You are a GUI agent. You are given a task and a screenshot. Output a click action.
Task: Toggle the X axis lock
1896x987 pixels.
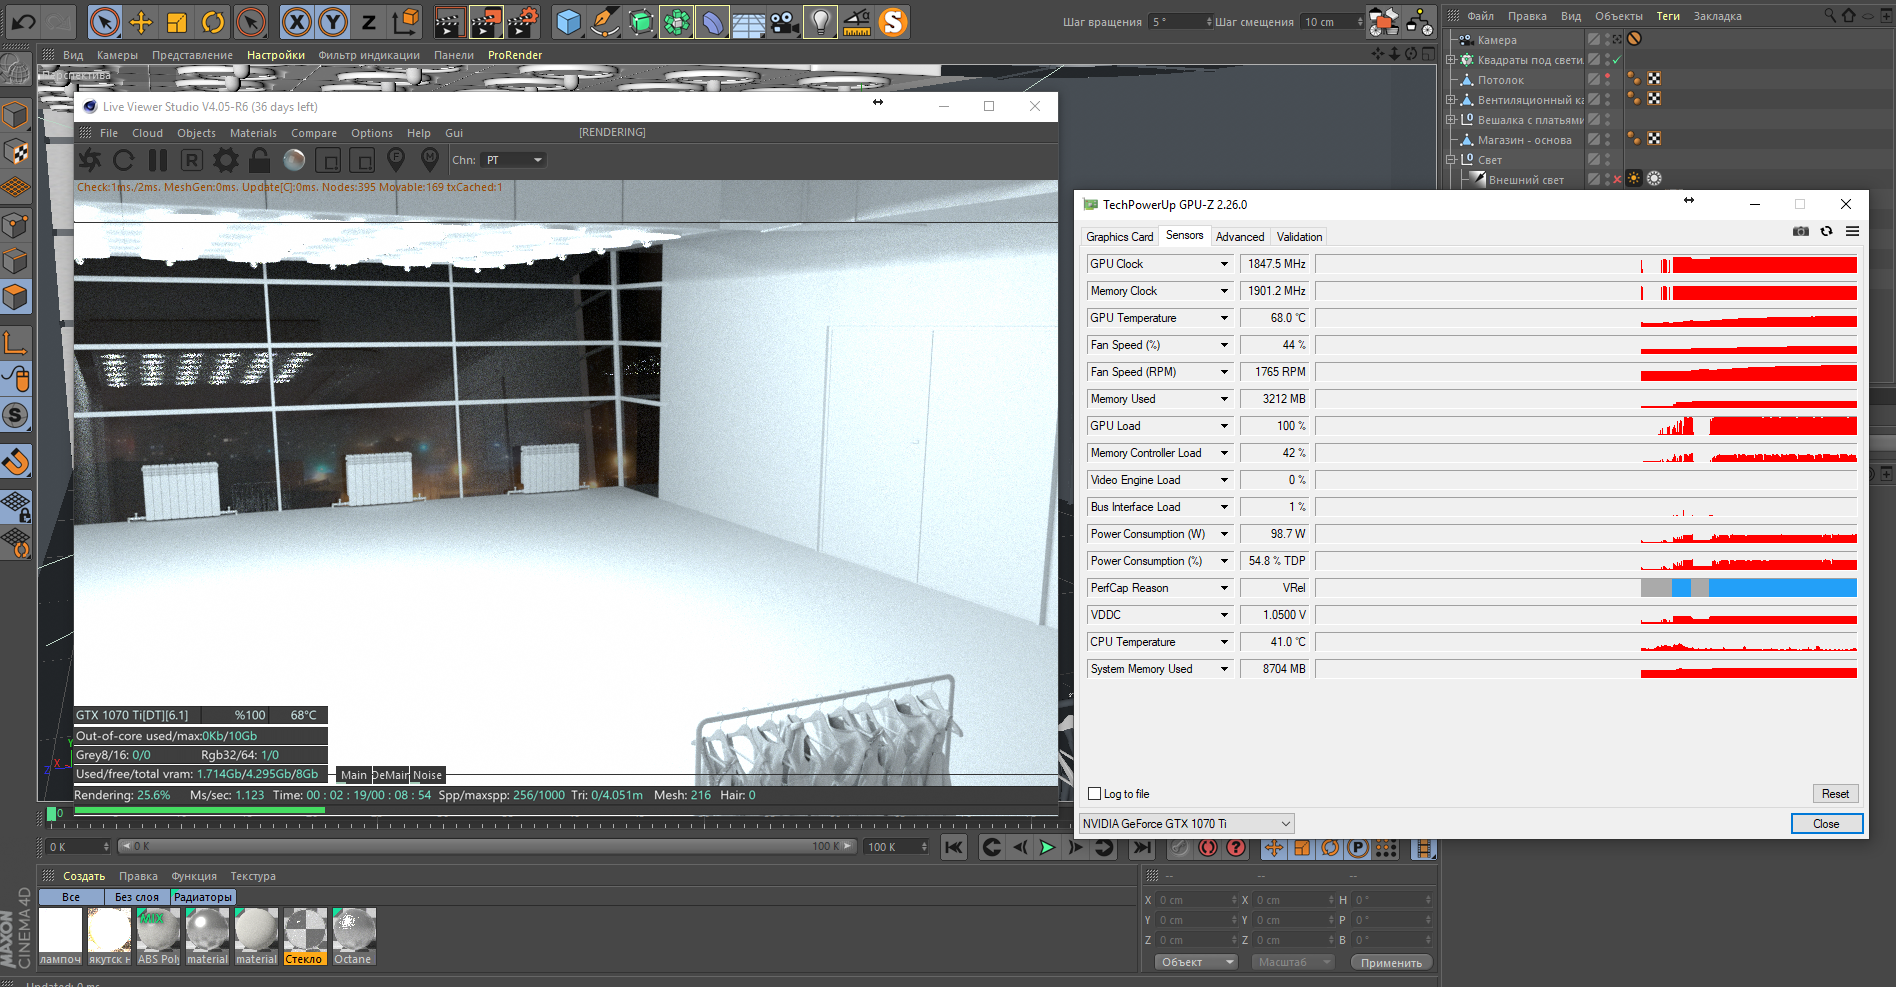point(296,21)
